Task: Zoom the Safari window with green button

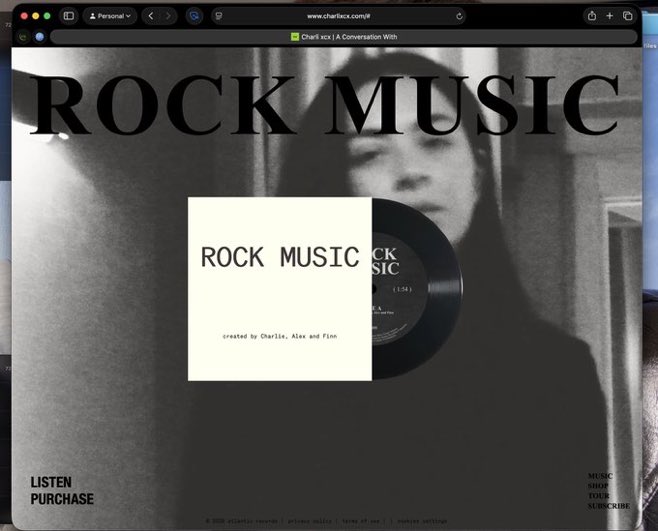Action: pos(47,16)
